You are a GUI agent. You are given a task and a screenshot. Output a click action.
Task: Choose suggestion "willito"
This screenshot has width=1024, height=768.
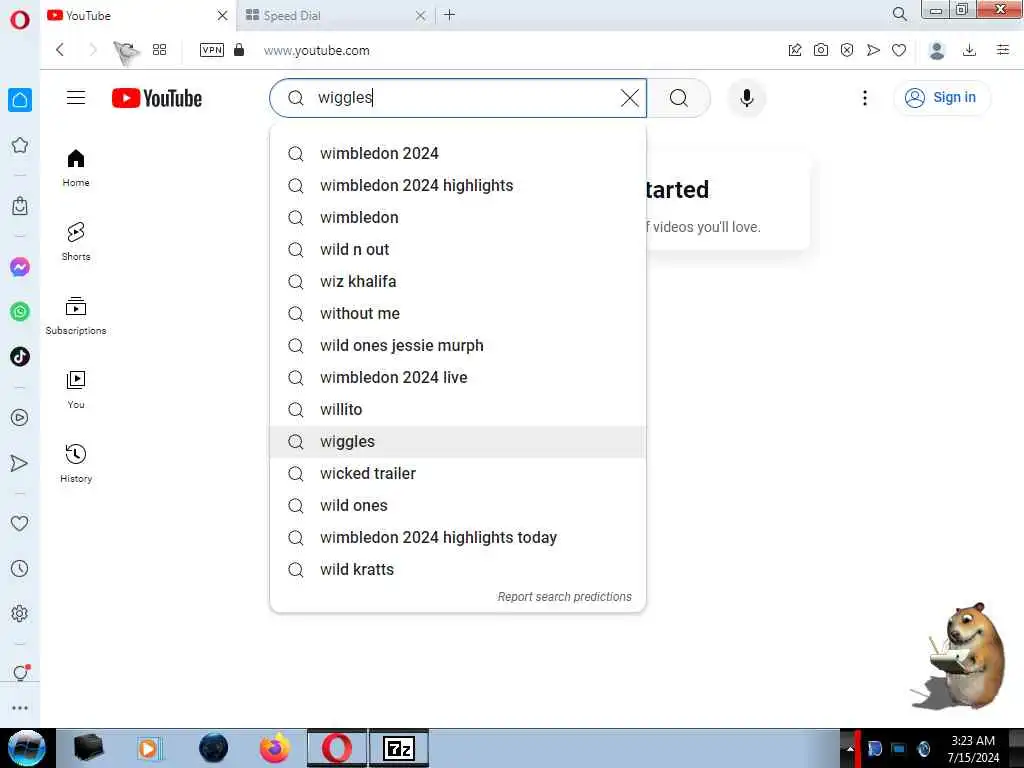click(x=457, y=409)
